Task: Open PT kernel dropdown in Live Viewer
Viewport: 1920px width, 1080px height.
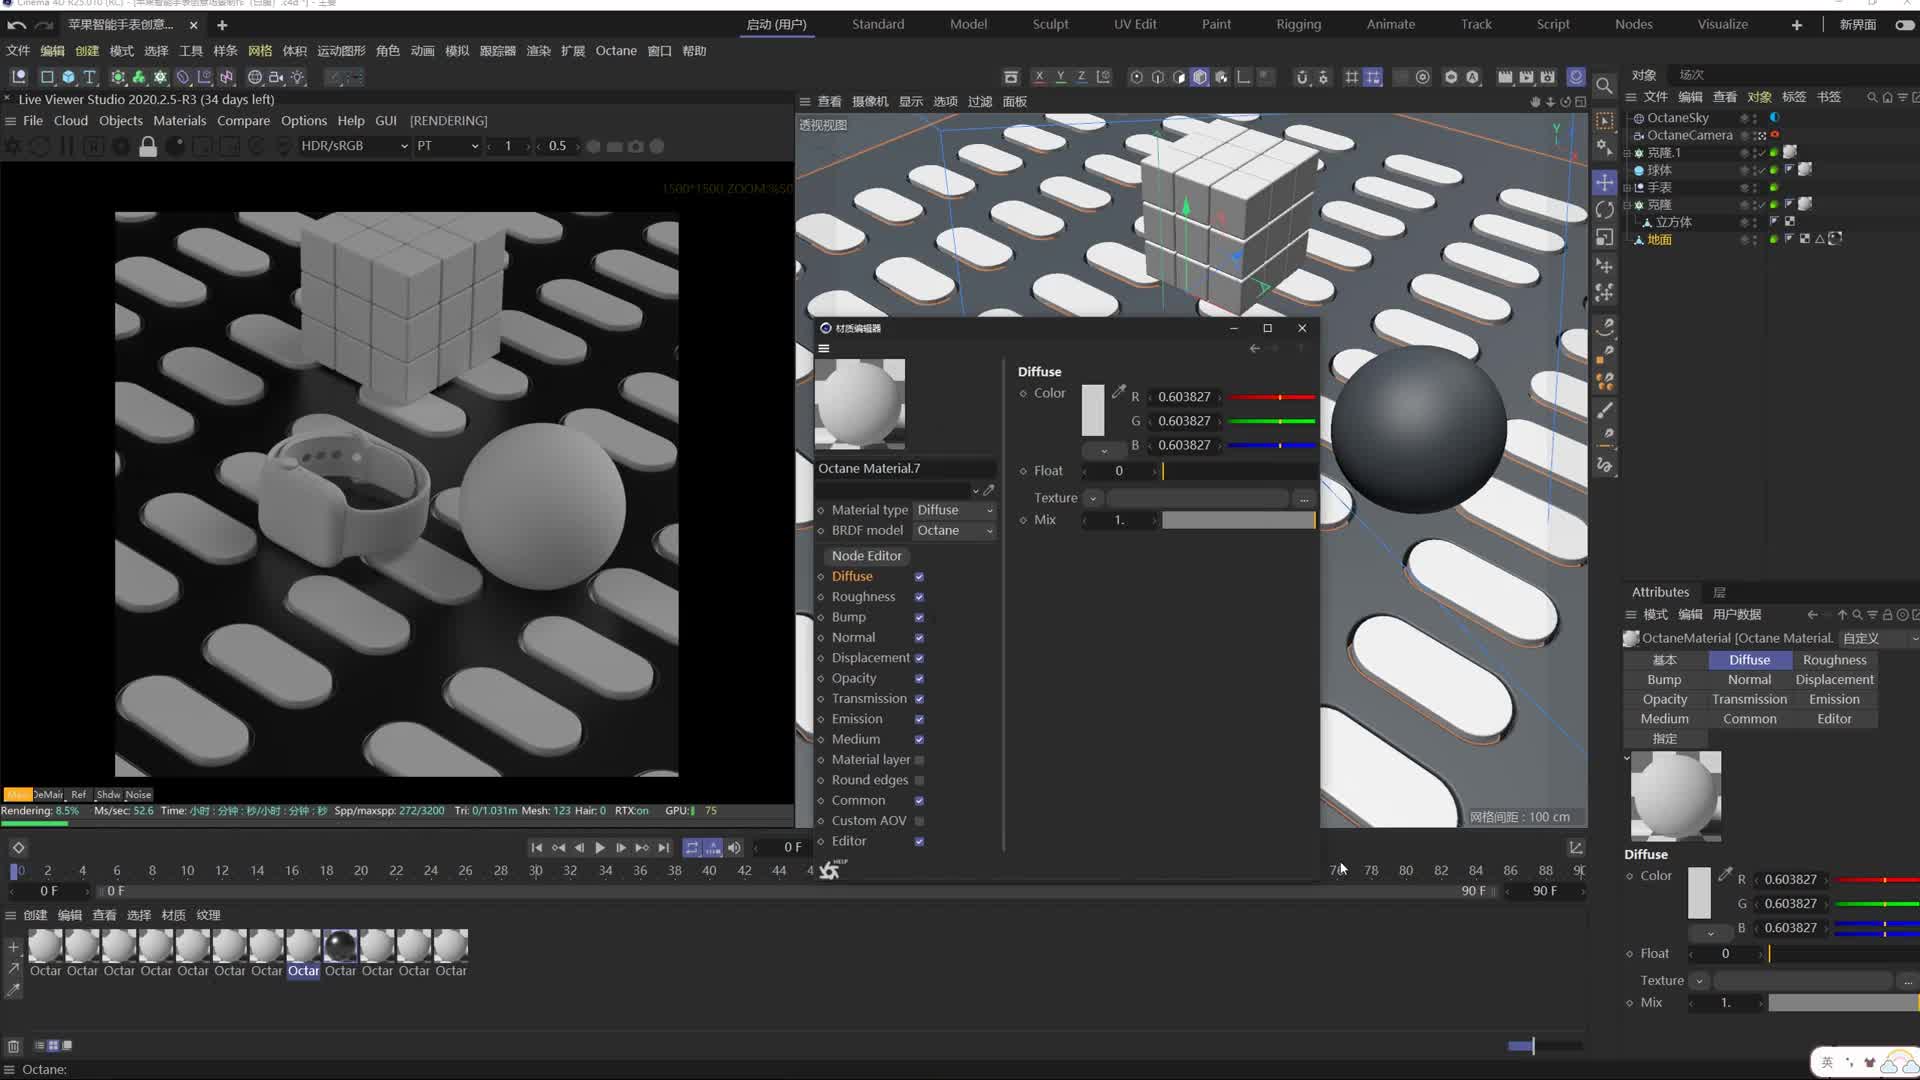Action: pyautogui.click(x=447, y=146)
